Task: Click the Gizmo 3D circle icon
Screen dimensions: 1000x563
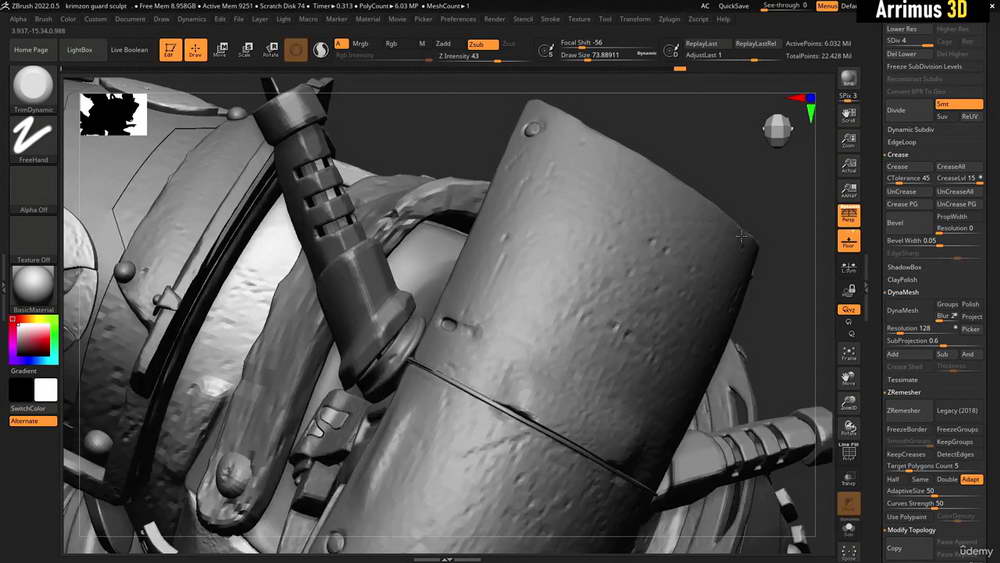Action: (296, 50)
